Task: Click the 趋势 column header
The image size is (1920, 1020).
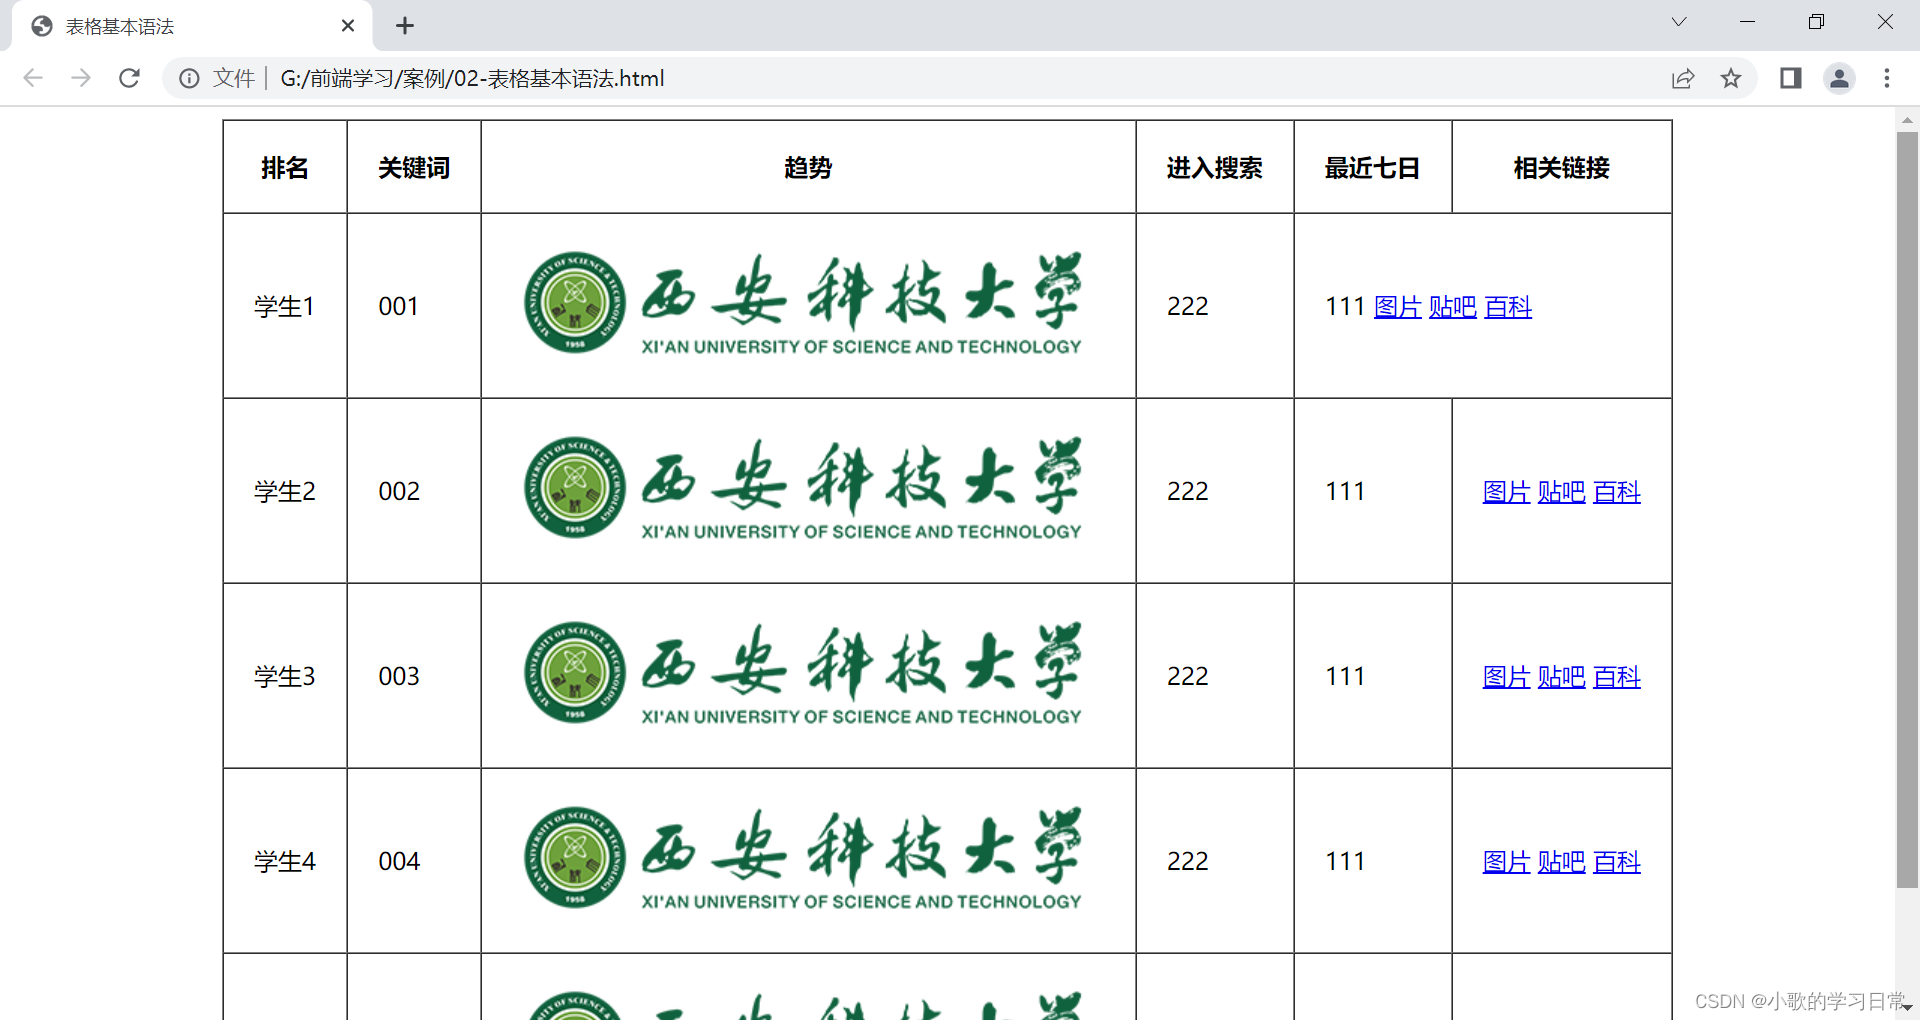Action: [x=808, y=168]
